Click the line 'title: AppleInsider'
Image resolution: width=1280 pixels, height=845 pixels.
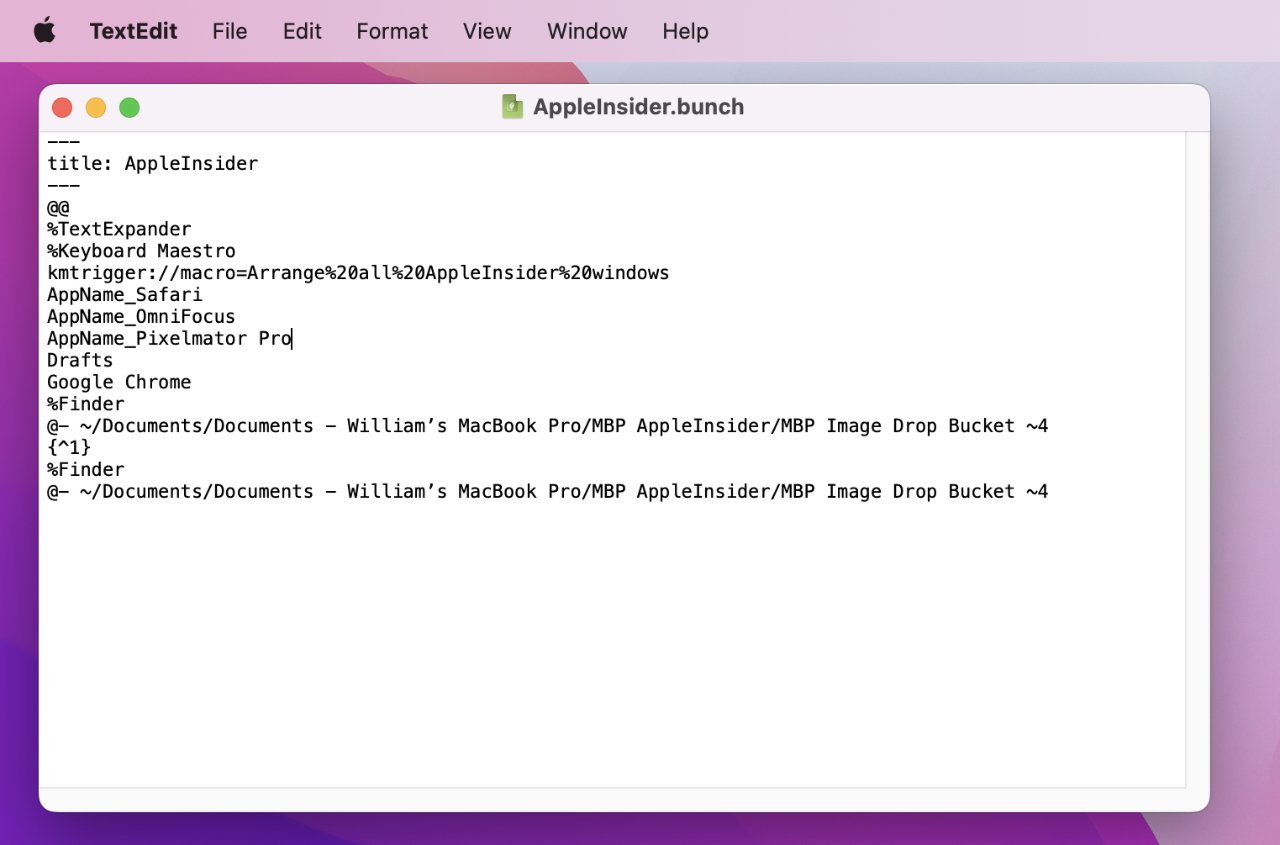pos(153,163)
